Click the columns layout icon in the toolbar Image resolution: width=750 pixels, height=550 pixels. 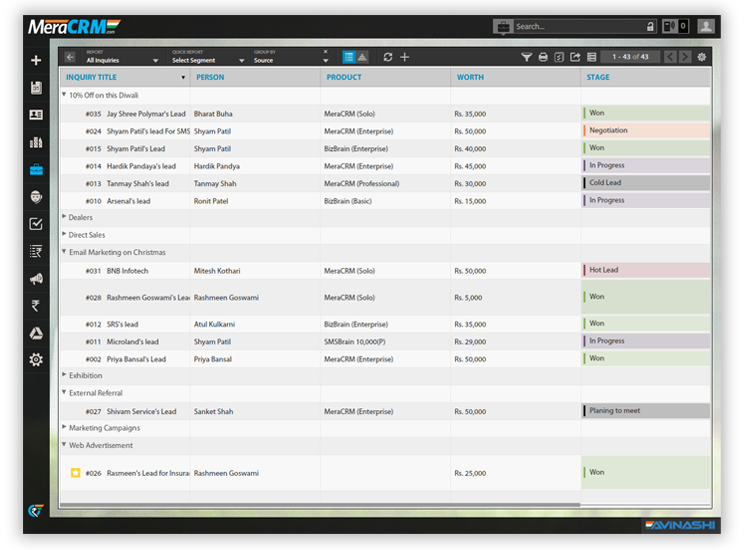(592, 57)
